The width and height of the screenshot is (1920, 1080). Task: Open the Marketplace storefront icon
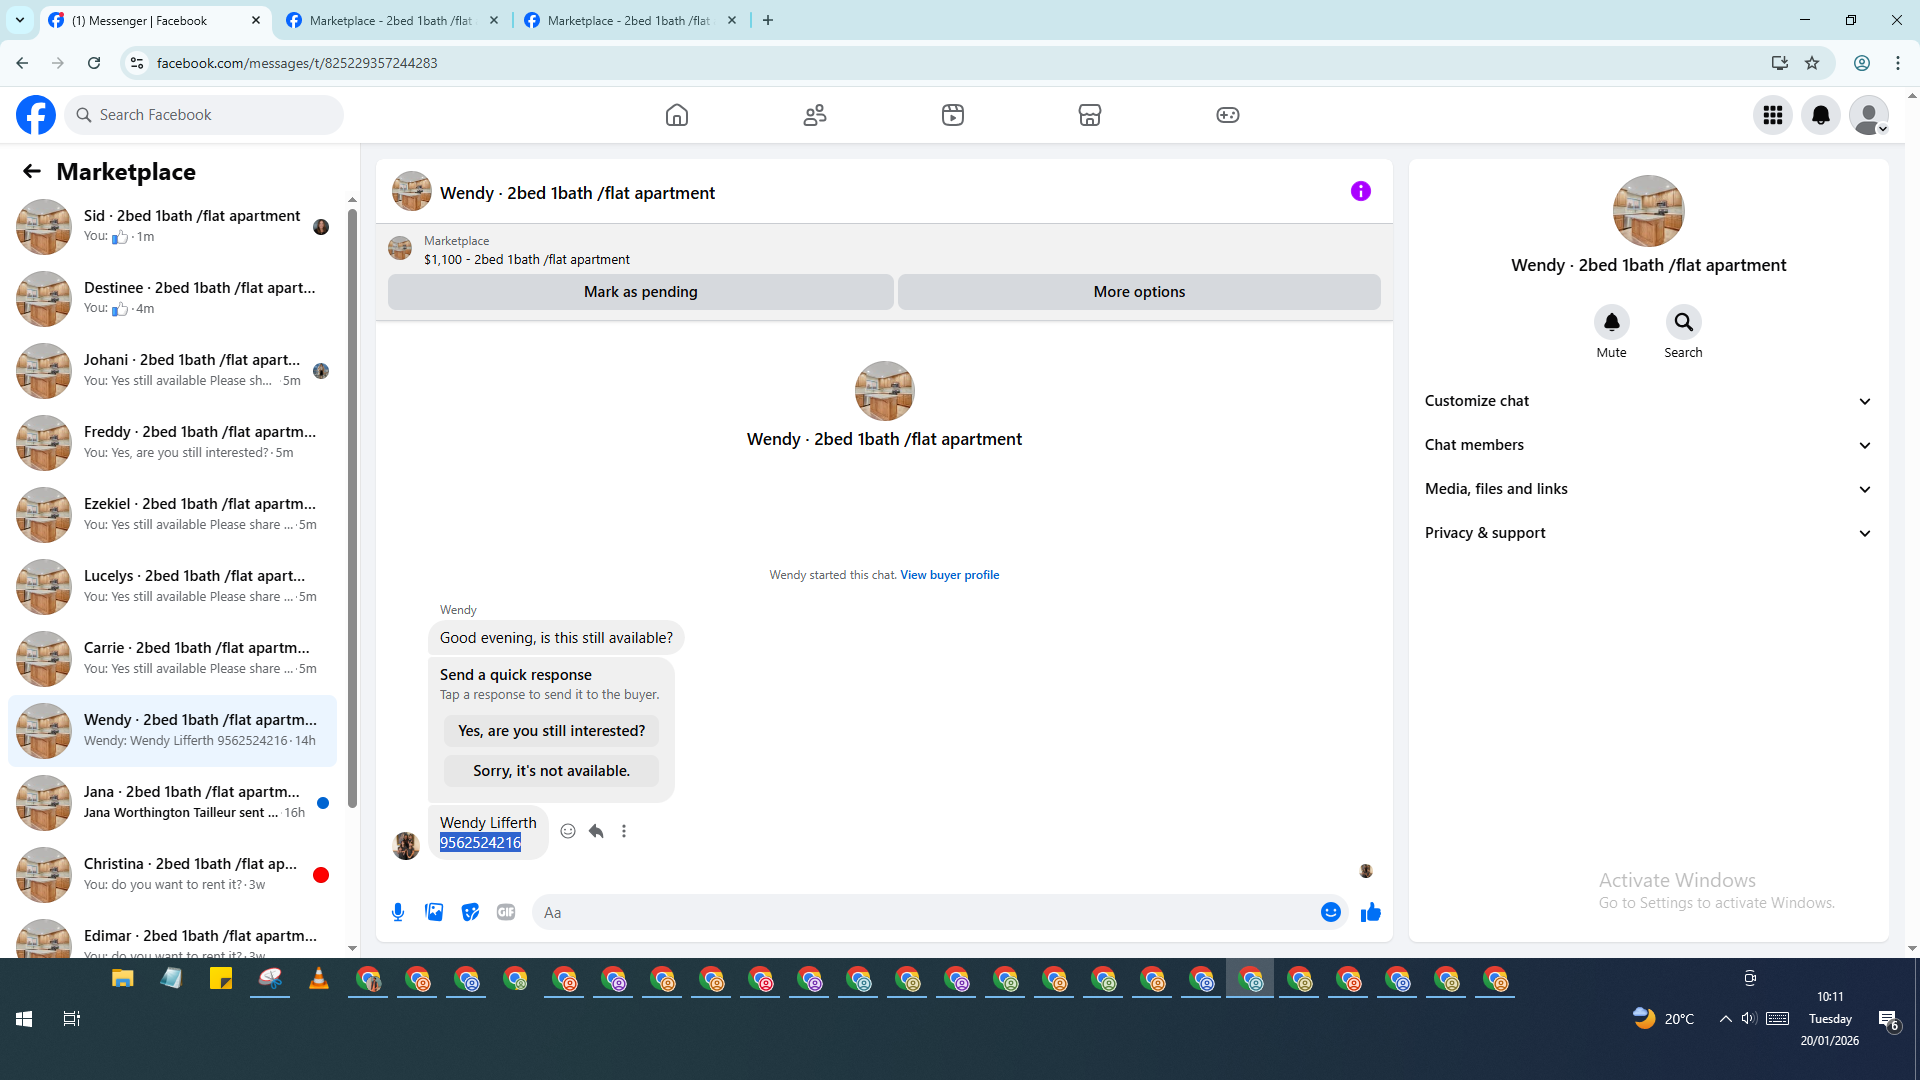[x=1090, y=115]
